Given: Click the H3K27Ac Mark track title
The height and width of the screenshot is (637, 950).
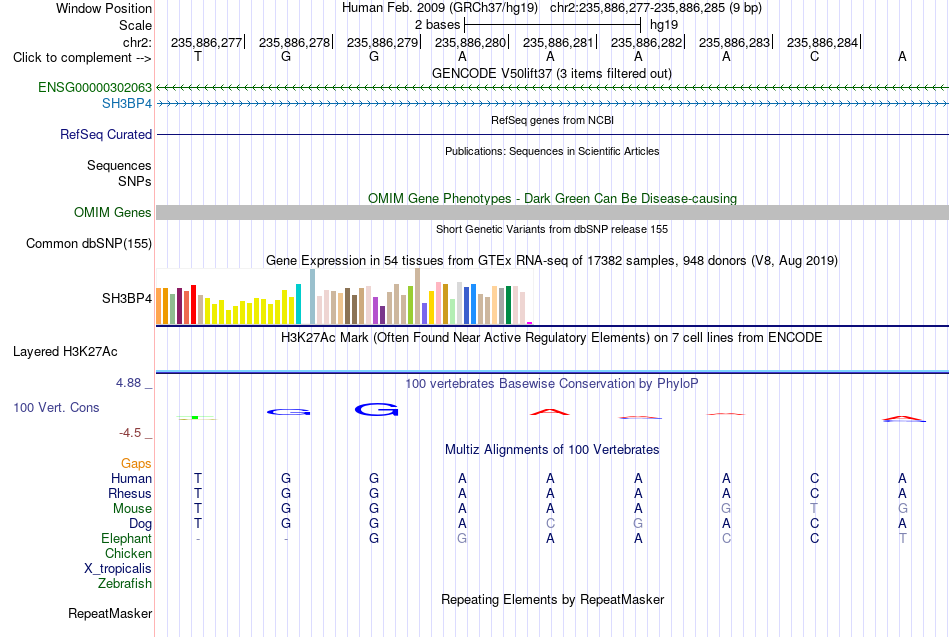Looking at the screenshot, I should (552, 338).
